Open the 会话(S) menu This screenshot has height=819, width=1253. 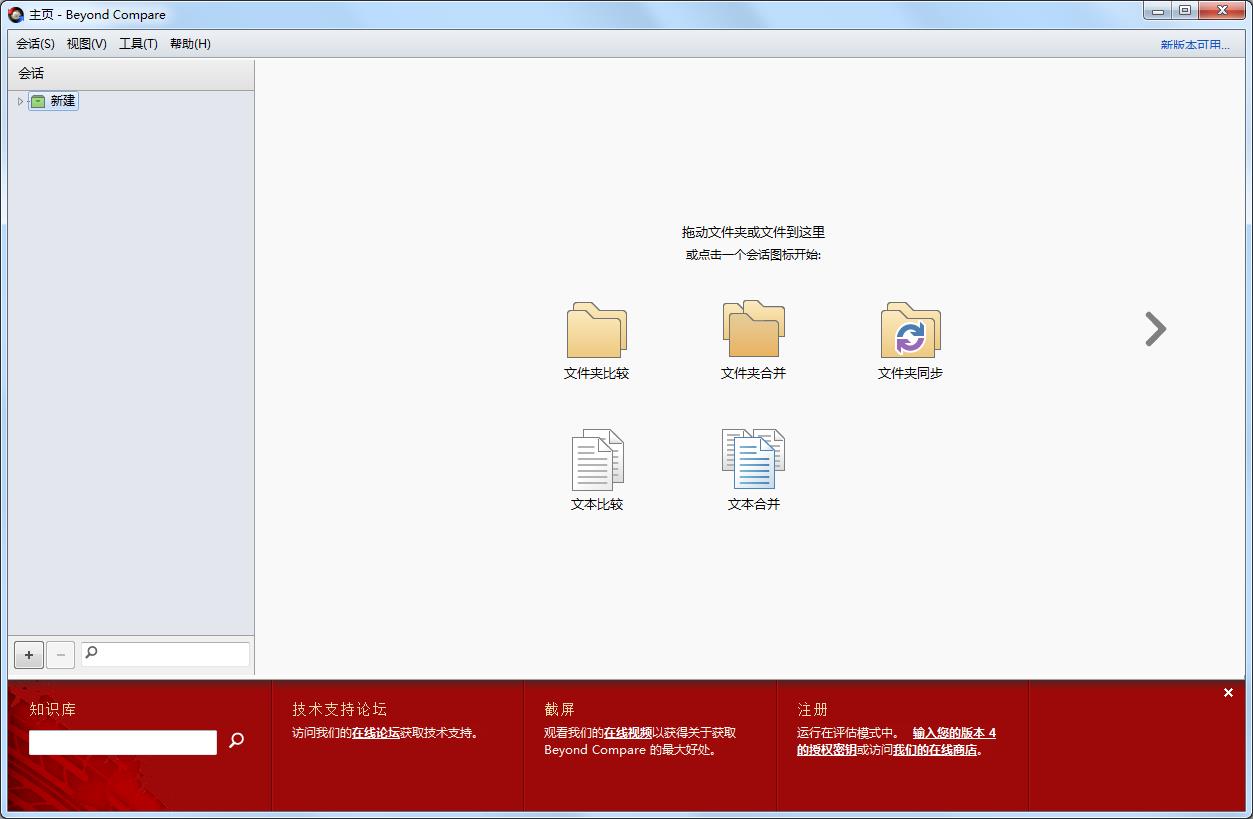[x=35, y=44]
